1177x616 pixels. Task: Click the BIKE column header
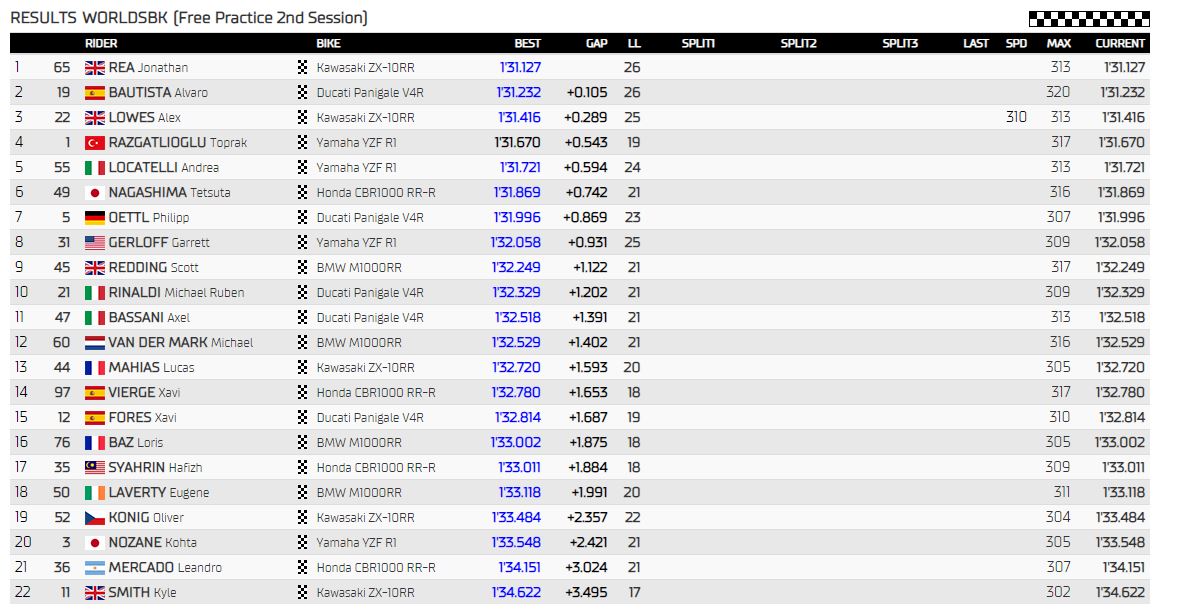tap(328, 44)
